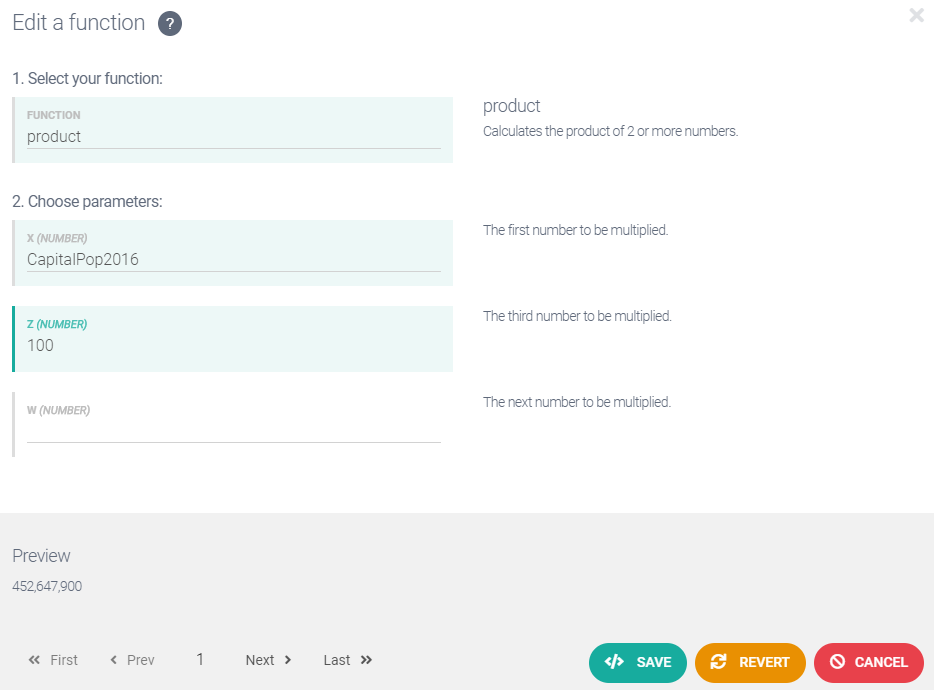Focus the Z parameter field containing 100

coord(233,346)
